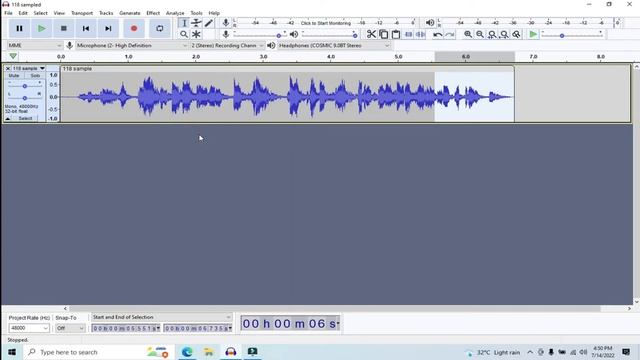
Task: Start playback with the green Play button
Action: click(x=41, y=29)
